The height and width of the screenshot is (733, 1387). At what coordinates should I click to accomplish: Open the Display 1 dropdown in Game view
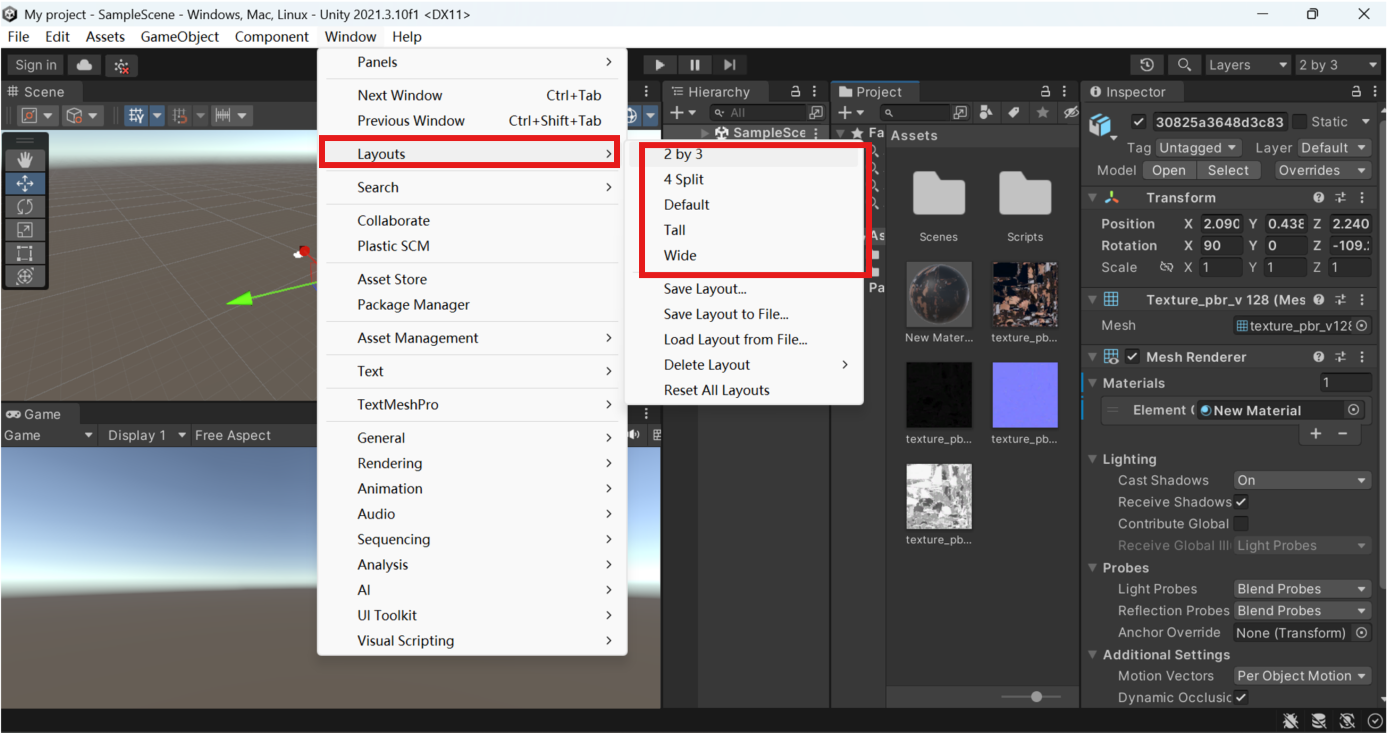[147, 435]
